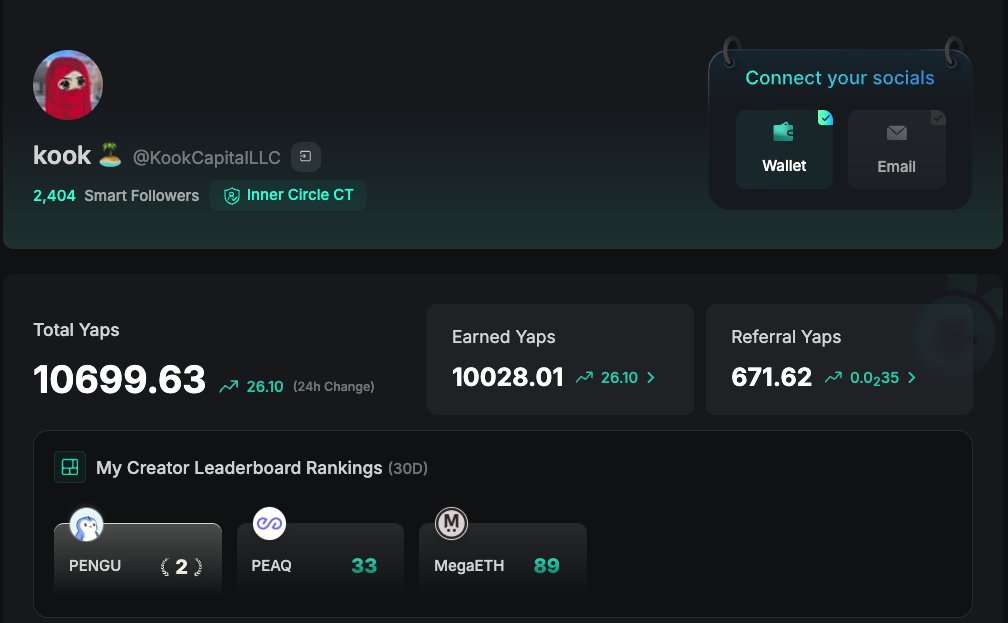Screen dimensions: 1008x623
Task: Click the palm island emoji next to kook
Action: 110,155
